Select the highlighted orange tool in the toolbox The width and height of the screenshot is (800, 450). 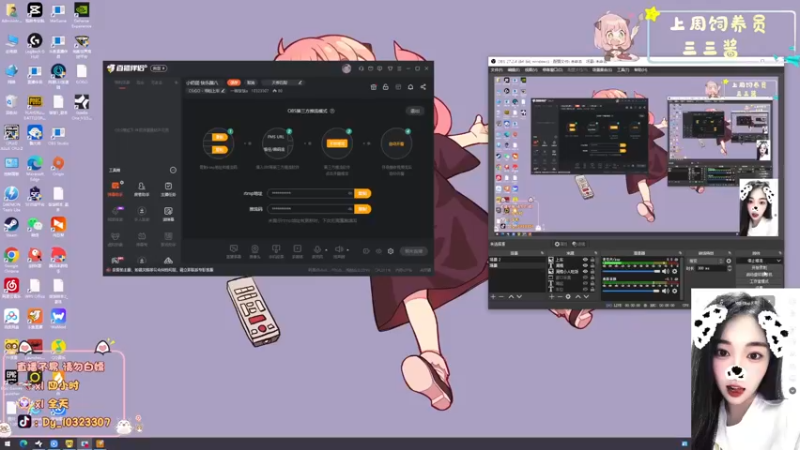pos(115,187)
